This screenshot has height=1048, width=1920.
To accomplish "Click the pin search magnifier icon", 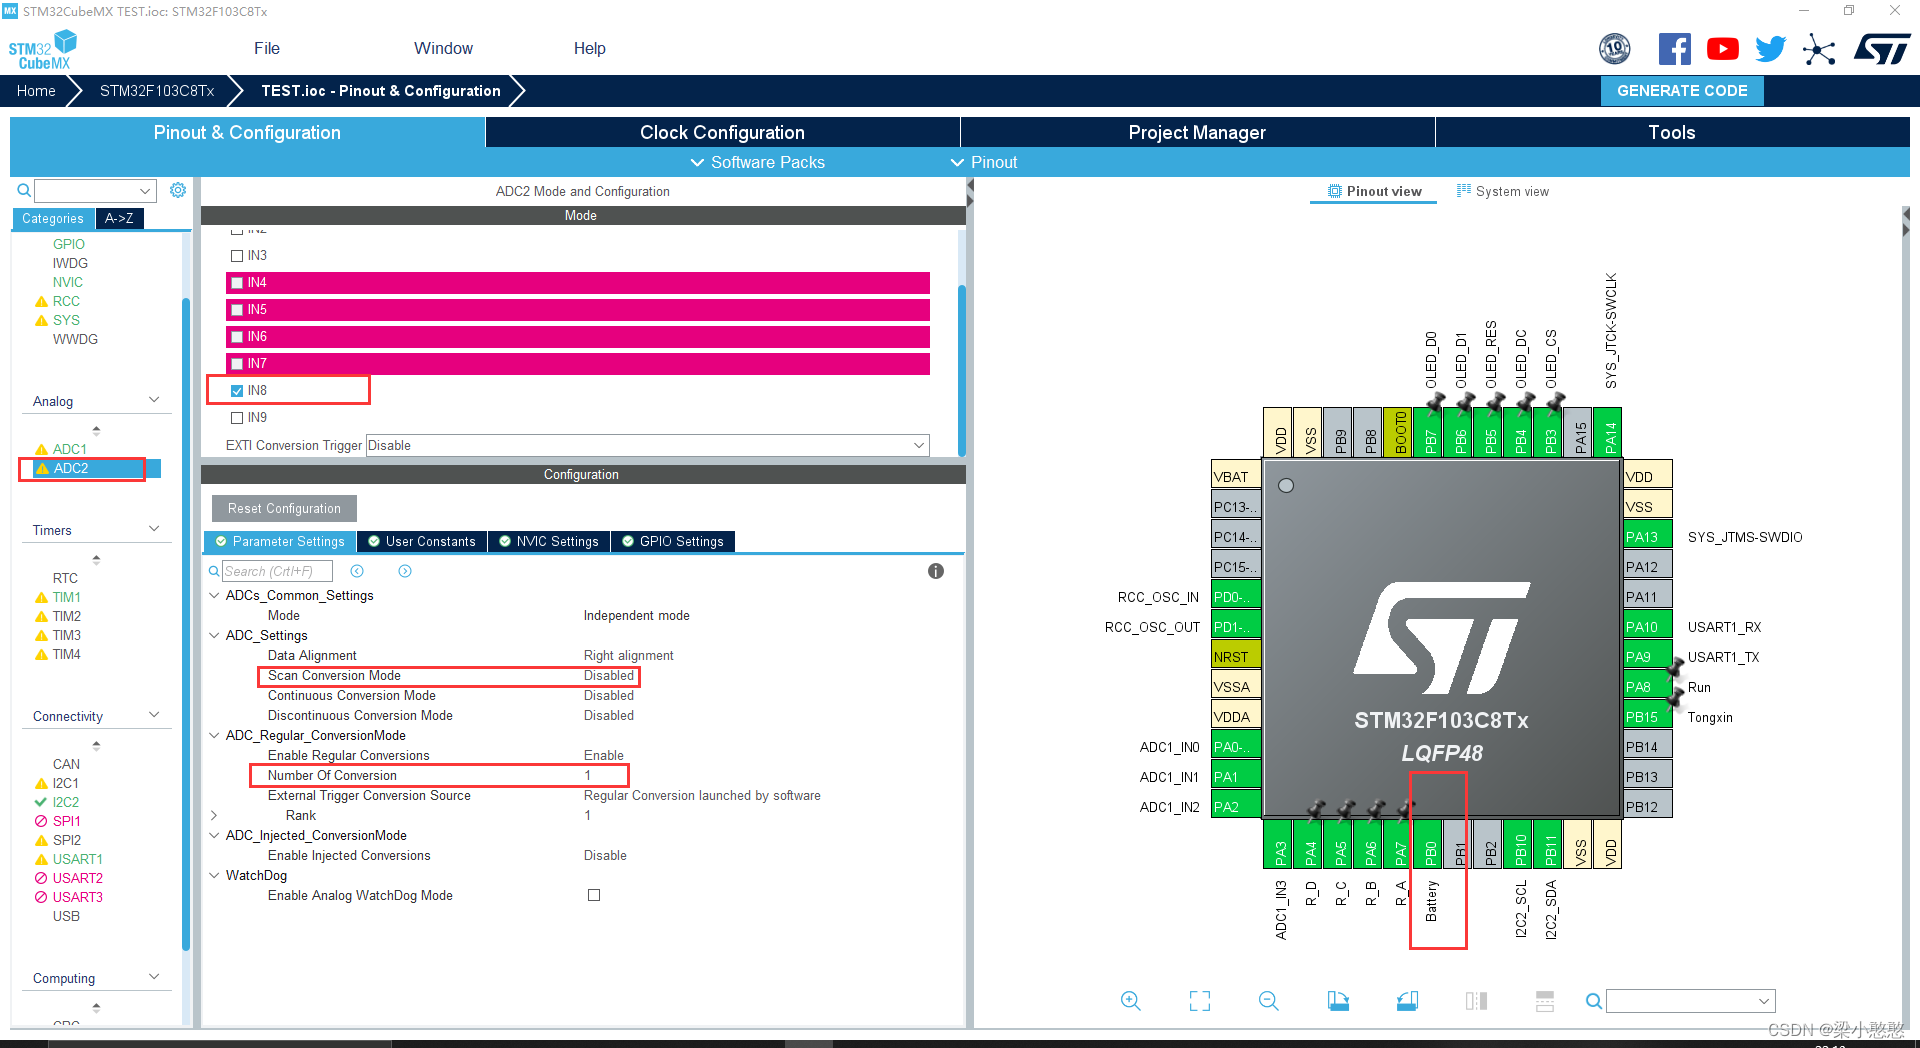I will point(1594,1001).
